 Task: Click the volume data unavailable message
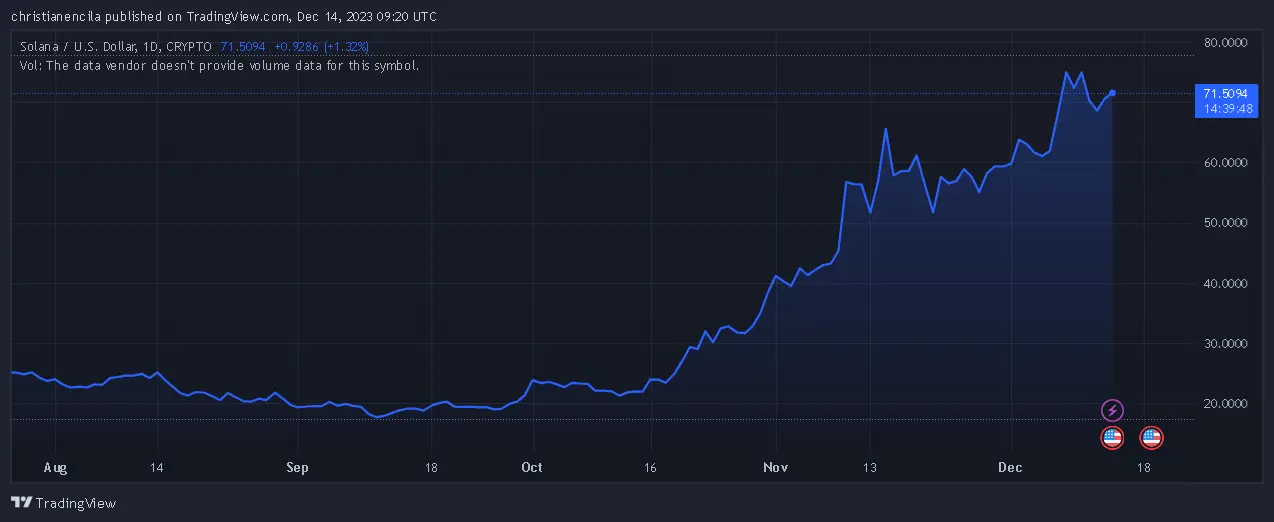(x=219, y=65)
